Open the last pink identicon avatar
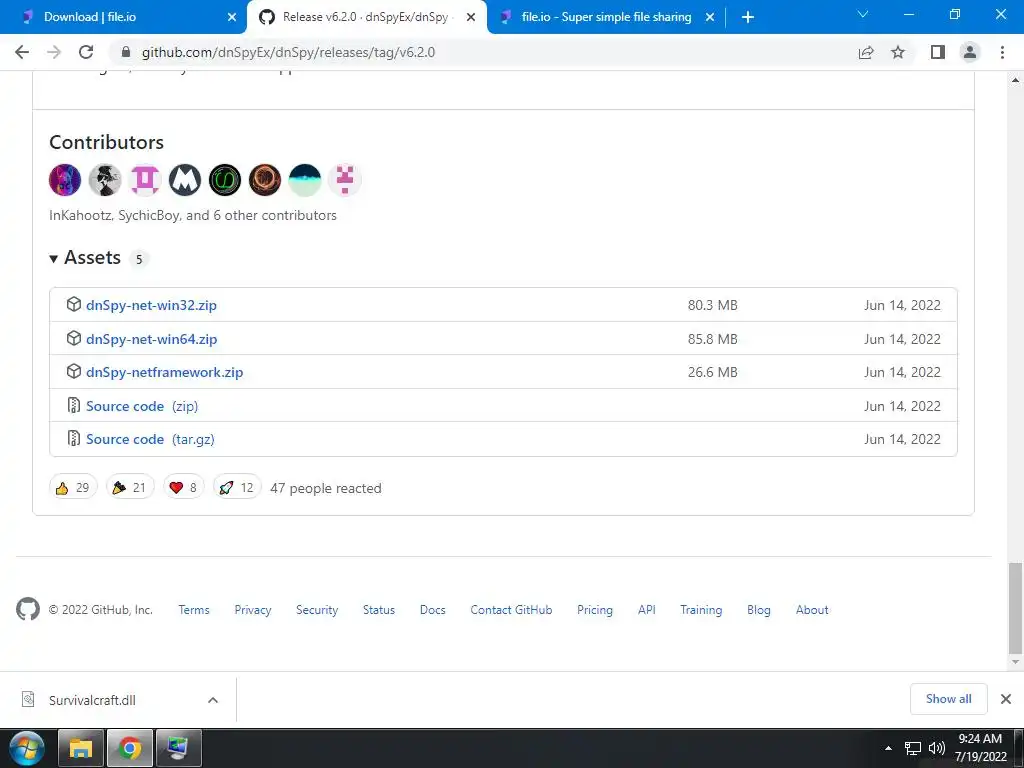The image size is (1024, 768). pyautogui.click(x=344, y=180)
